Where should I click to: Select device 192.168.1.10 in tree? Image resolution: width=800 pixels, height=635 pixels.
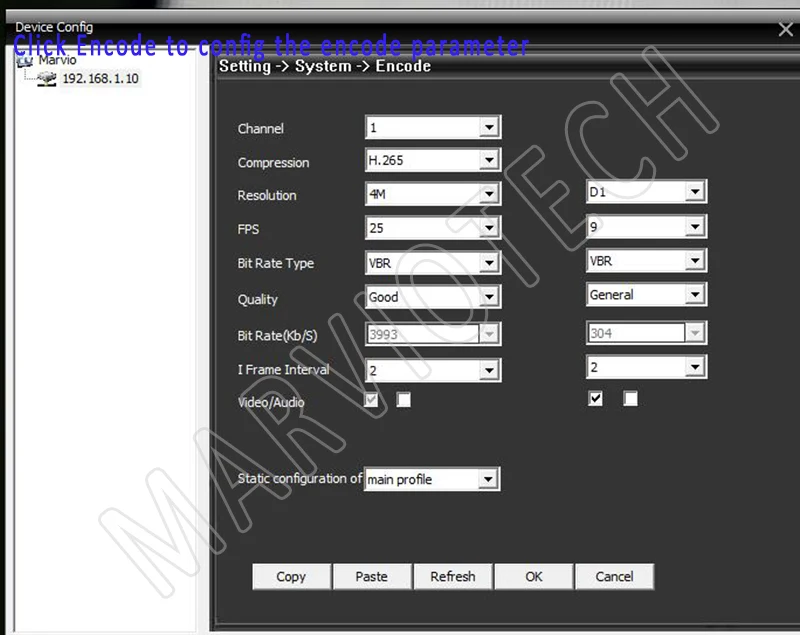point(101,79)
